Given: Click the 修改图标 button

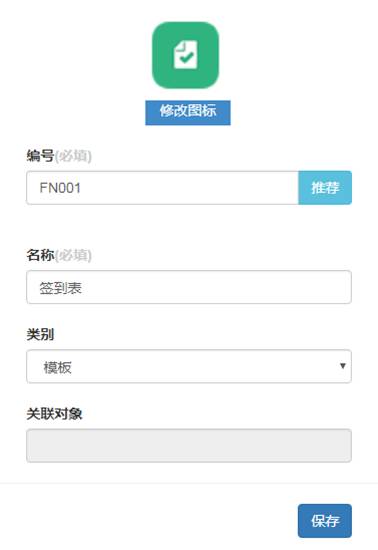Looking at the screenshot, I should coord(188,113).
